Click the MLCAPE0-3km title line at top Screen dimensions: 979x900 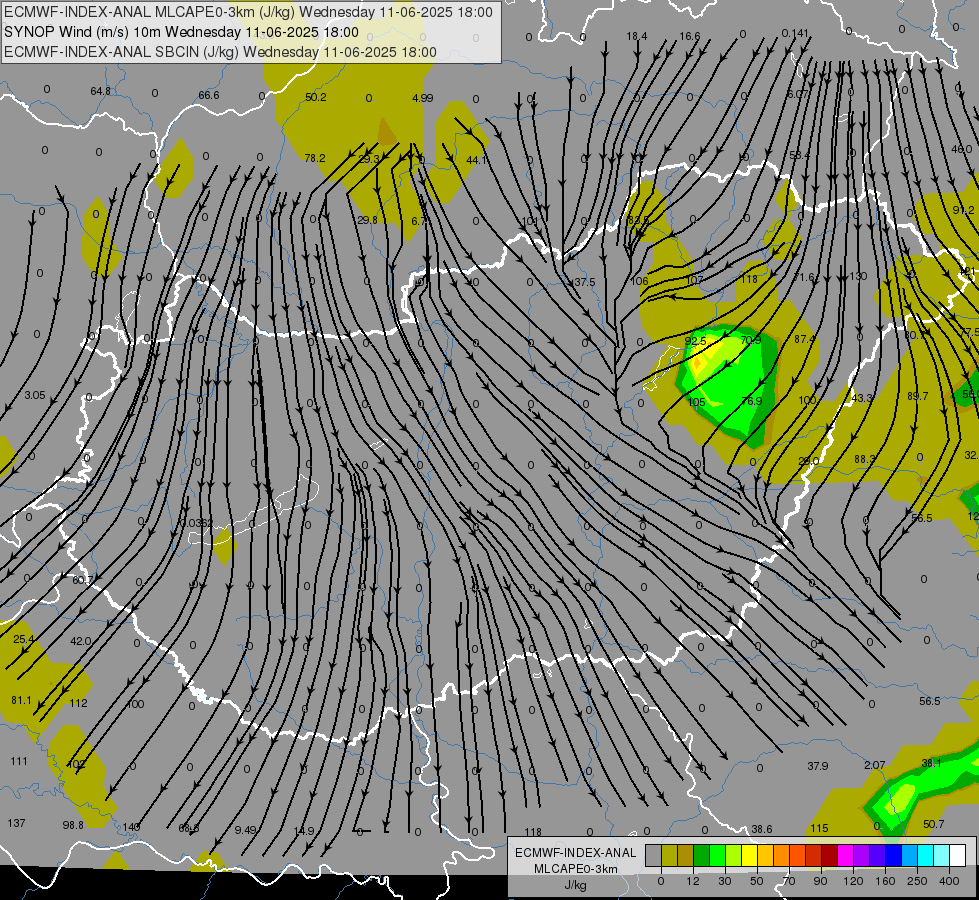(248, 12)
